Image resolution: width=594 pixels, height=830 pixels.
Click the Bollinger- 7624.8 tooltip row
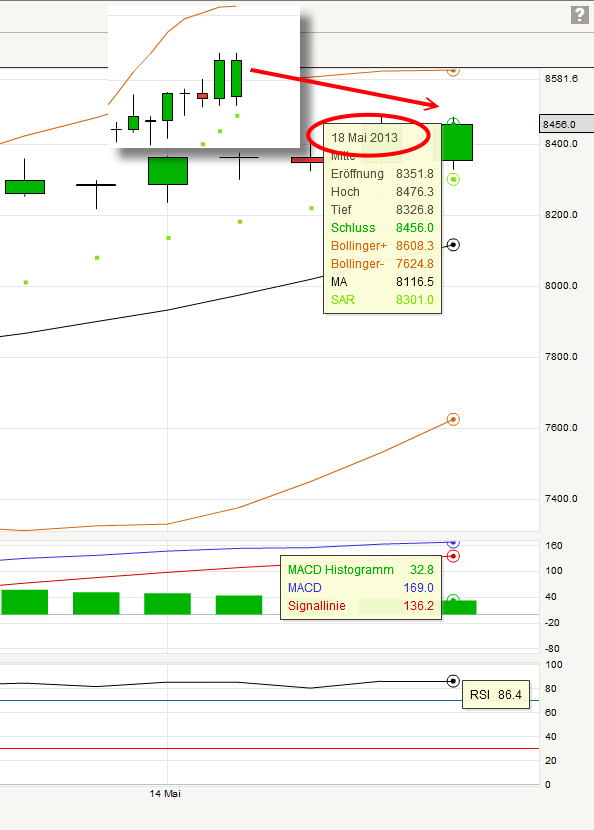coord(382,264)
